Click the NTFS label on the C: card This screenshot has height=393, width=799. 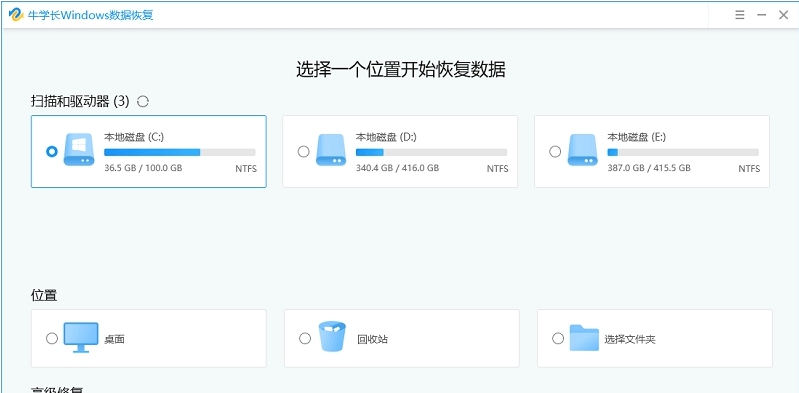[x=246, y=169]
